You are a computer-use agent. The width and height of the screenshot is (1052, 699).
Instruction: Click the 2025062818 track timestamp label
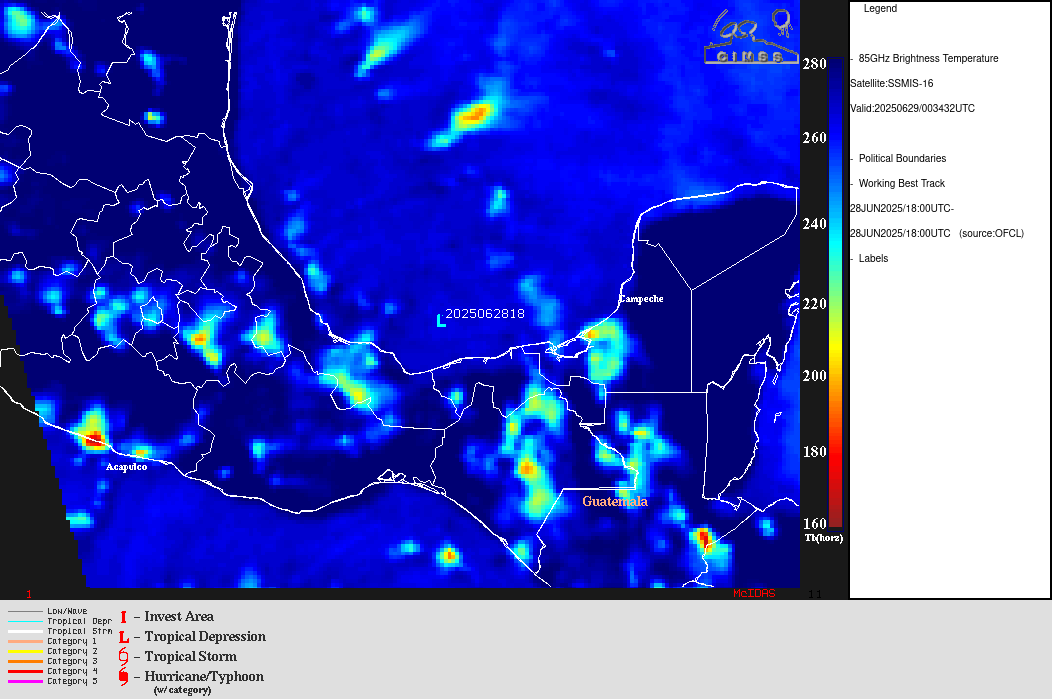pyautogui.click(x=485, y=313)
